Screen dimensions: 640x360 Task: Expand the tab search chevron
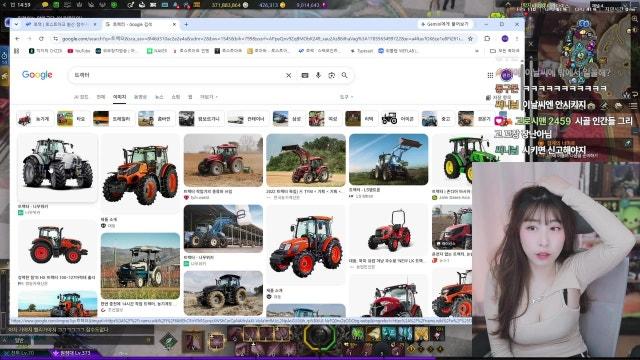[16, 24]
